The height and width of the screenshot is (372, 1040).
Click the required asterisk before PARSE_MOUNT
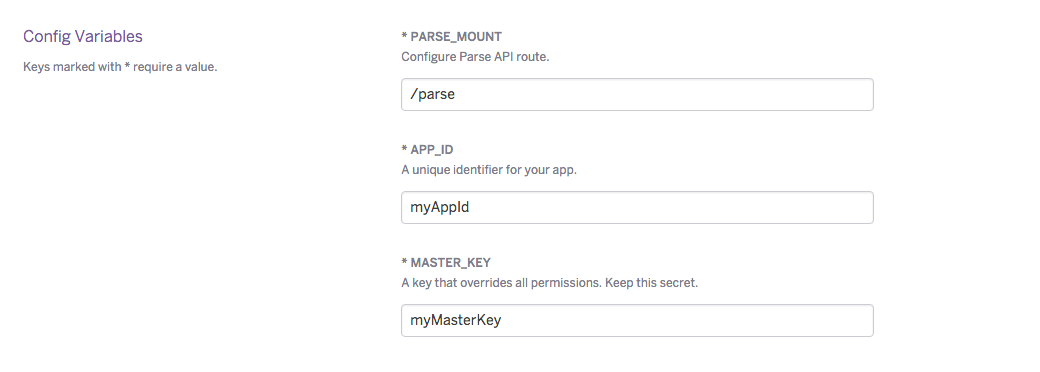[x=405, y=35]
